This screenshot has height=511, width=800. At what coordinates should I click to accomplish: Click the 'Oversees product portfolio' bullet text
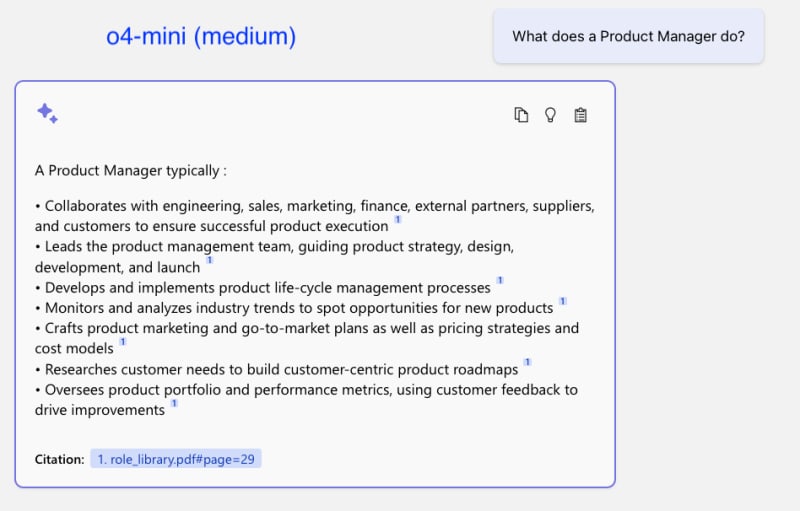coord(307,400)
